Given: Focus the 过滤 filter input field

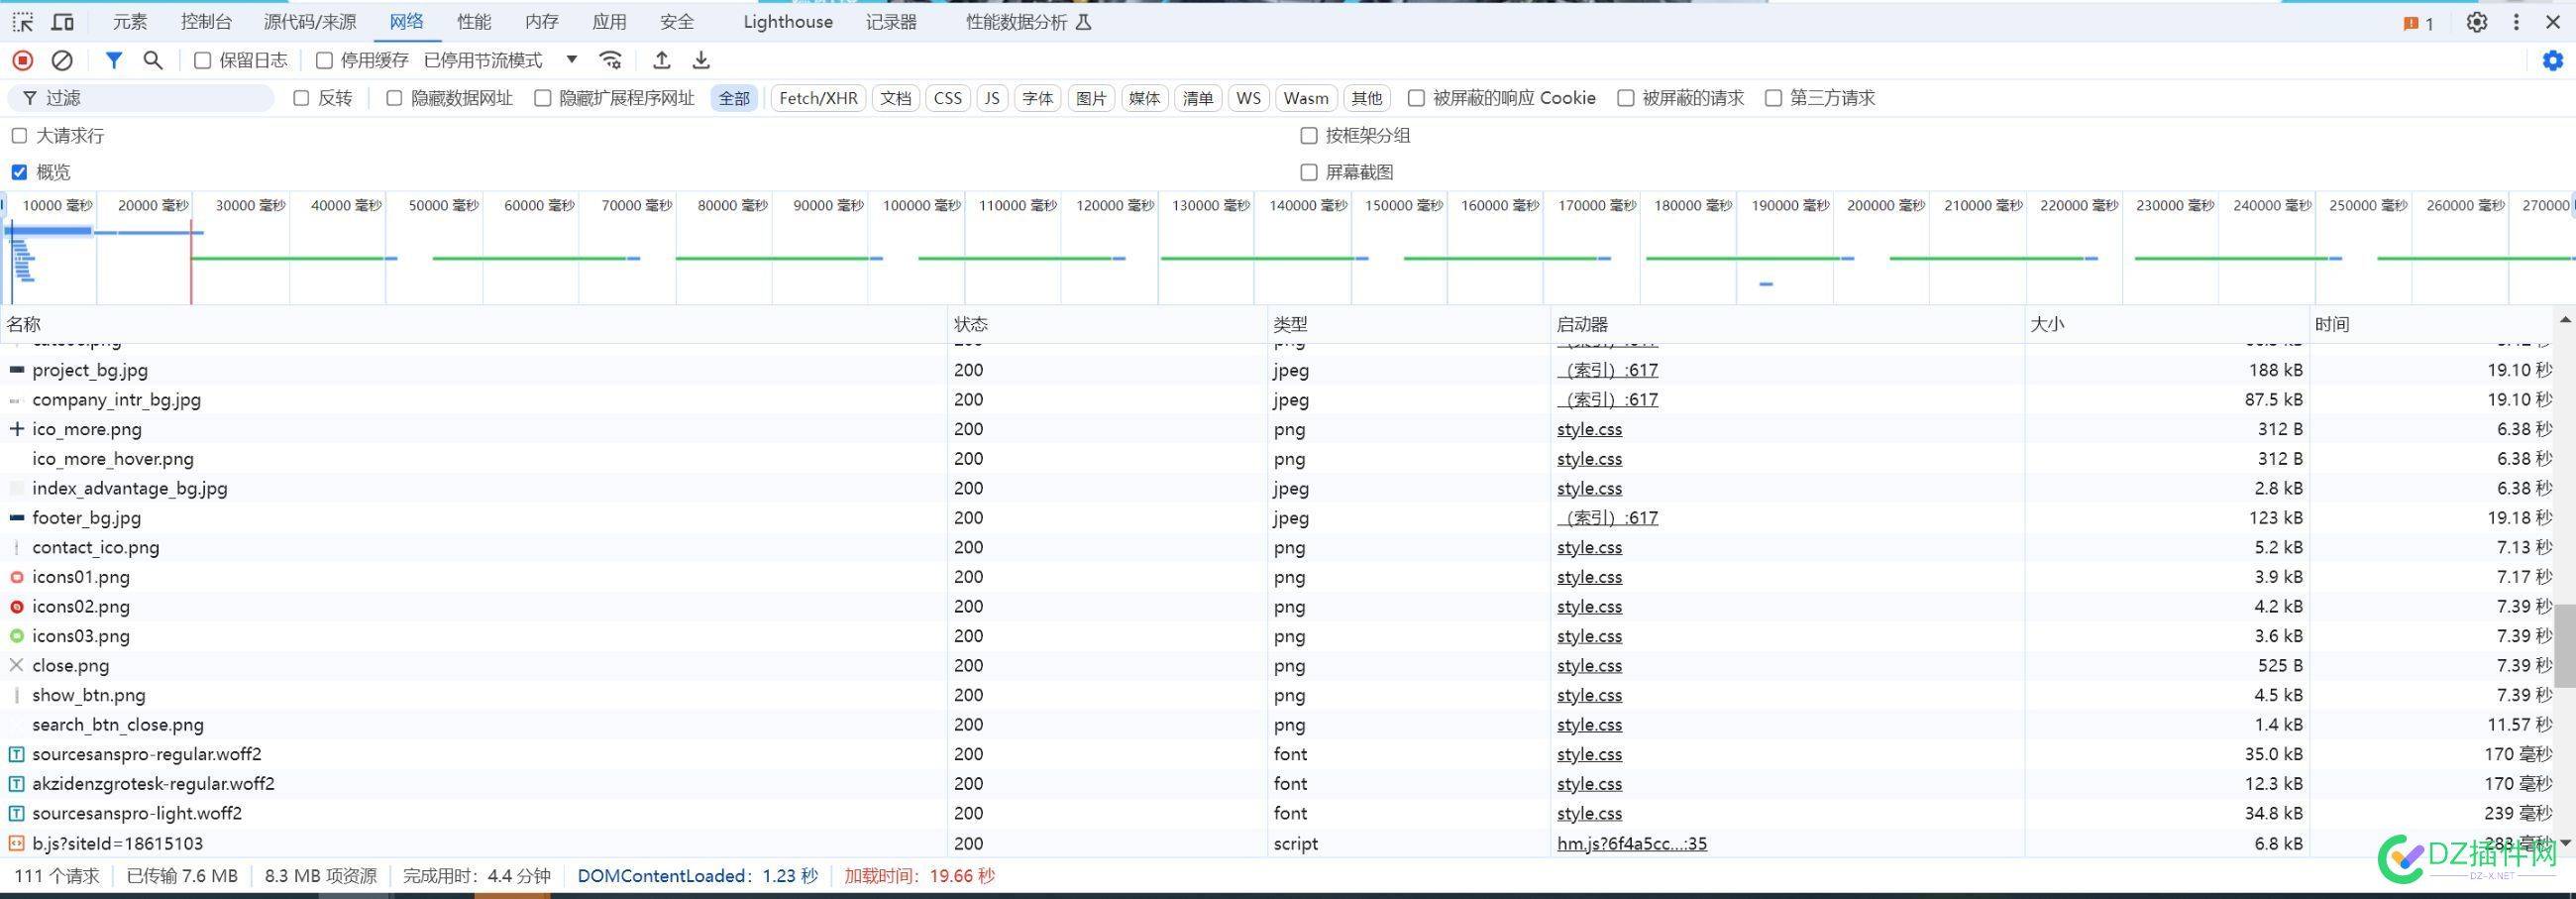Looking at the screenshot, I should click(x=141, y=98).
